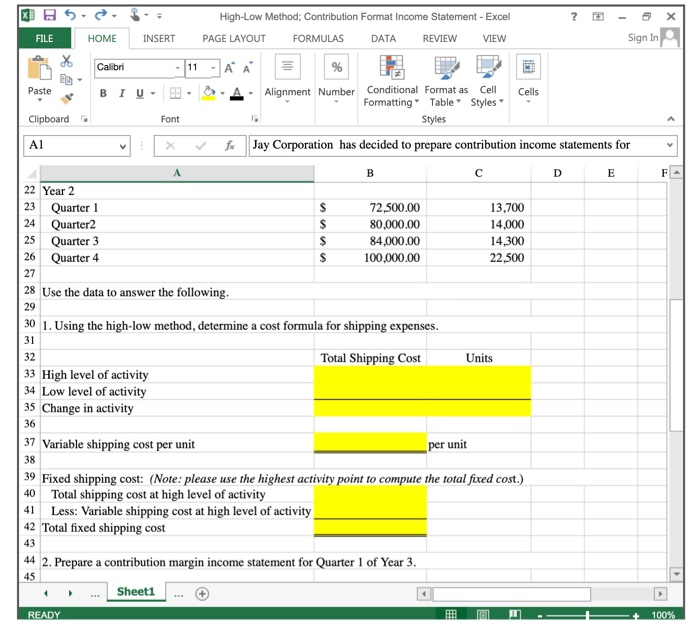The image size is (700, 625).
Task: Toggle Bold formatting
Action: click(x=103, y=93)
